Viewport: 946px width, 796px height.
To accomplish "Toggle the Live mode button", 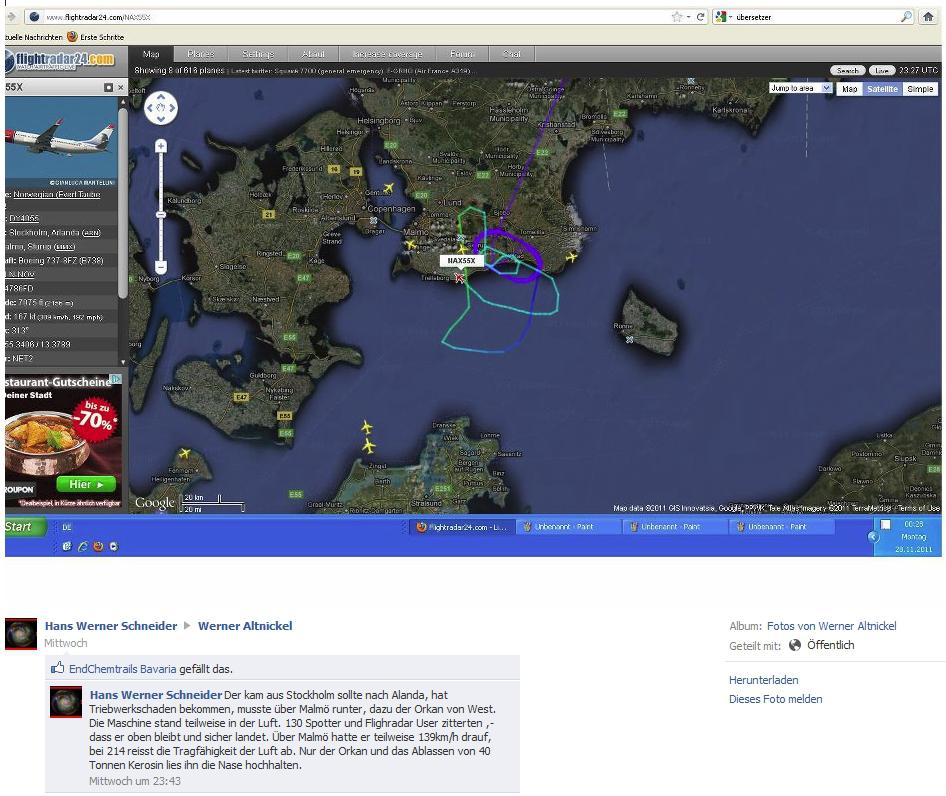I will point(881,71).
